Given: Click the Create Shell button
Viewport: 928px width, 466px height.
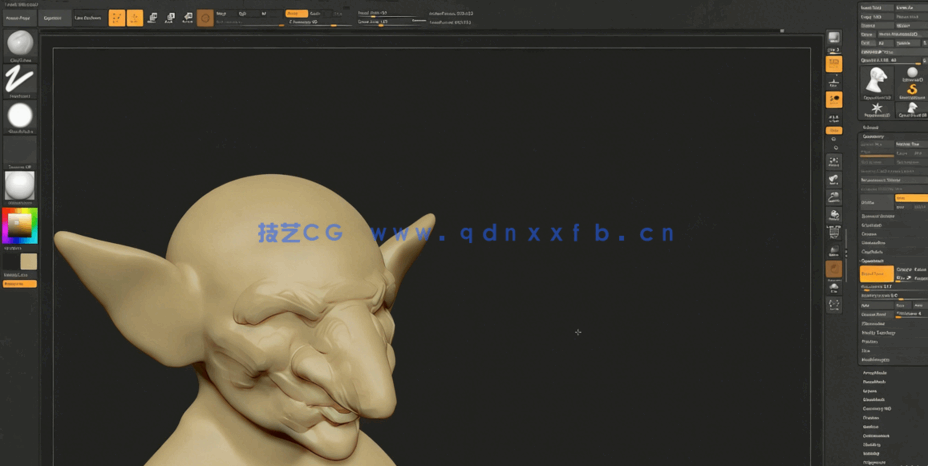Looking at the screenshot, I should 877,314.
